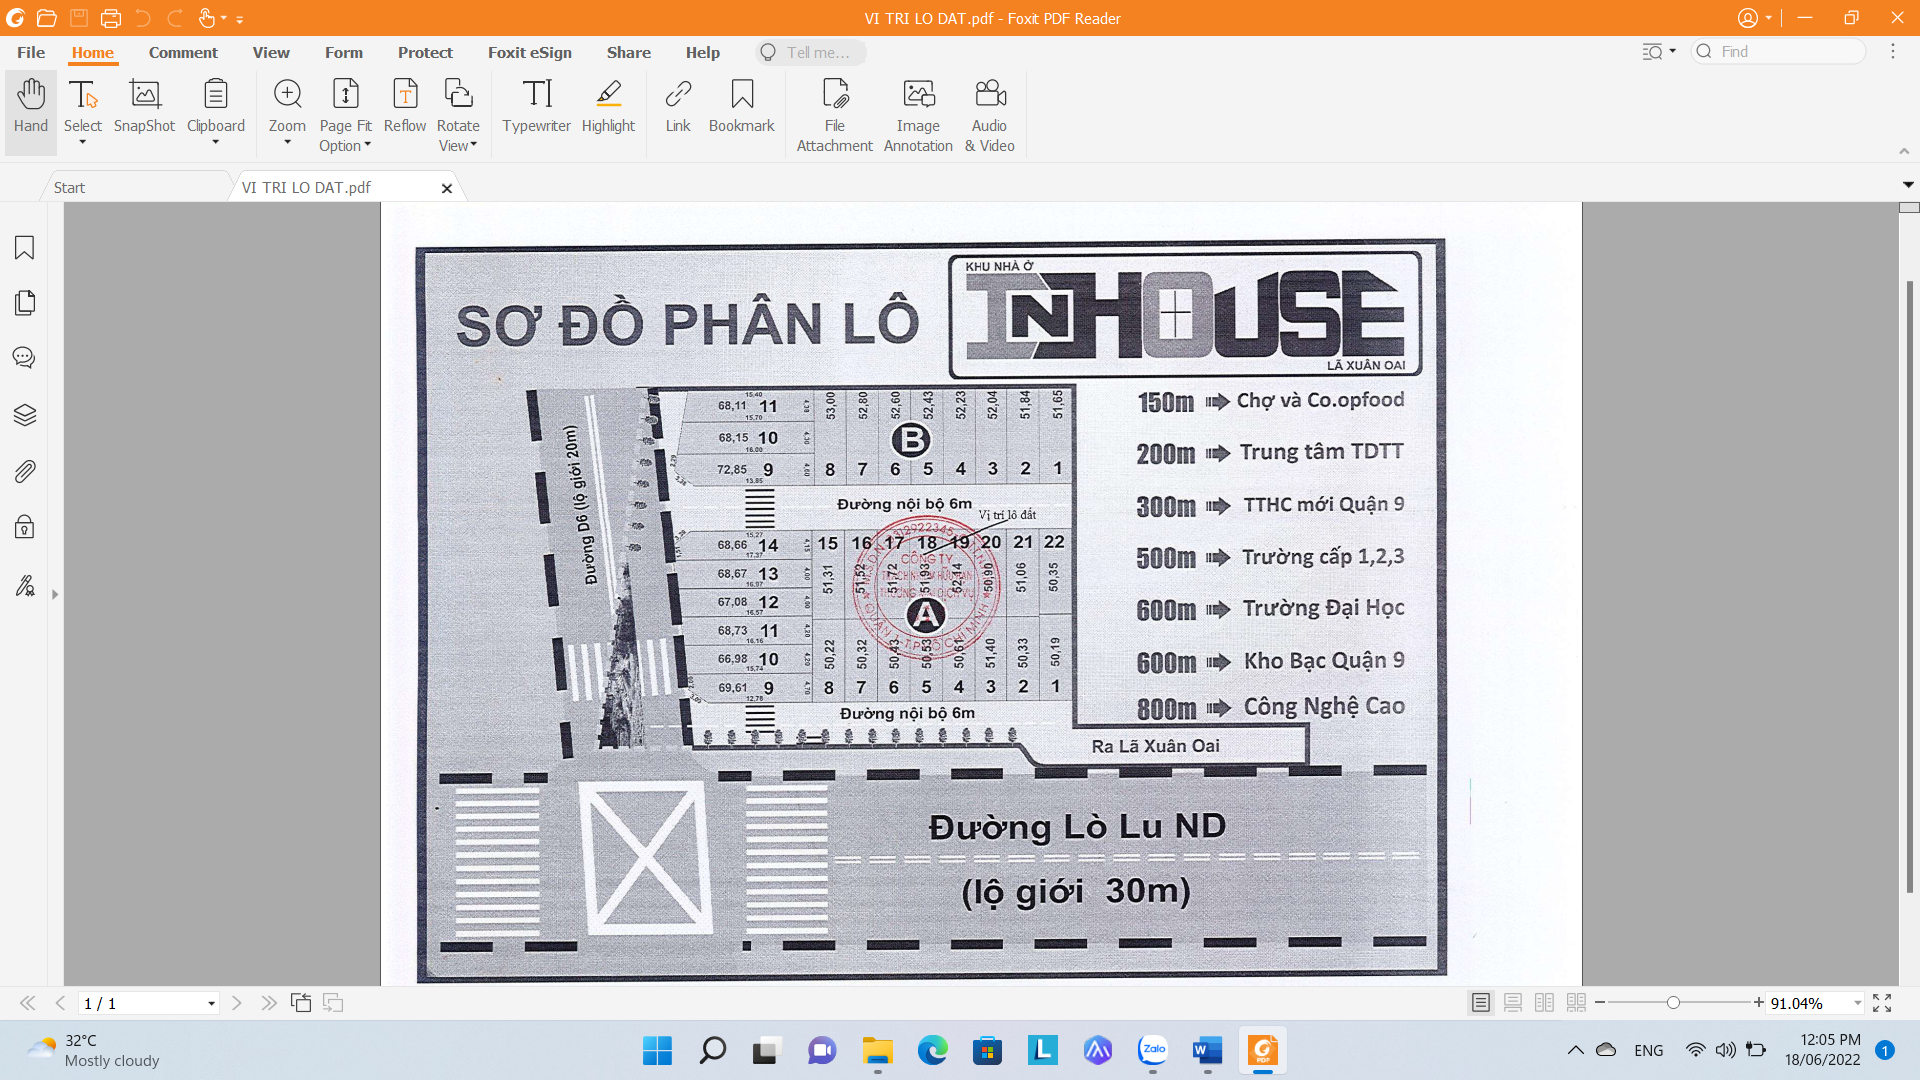Insert a Link
Viewport: 1920px width, 1080px height.
(x=678, y=106)
